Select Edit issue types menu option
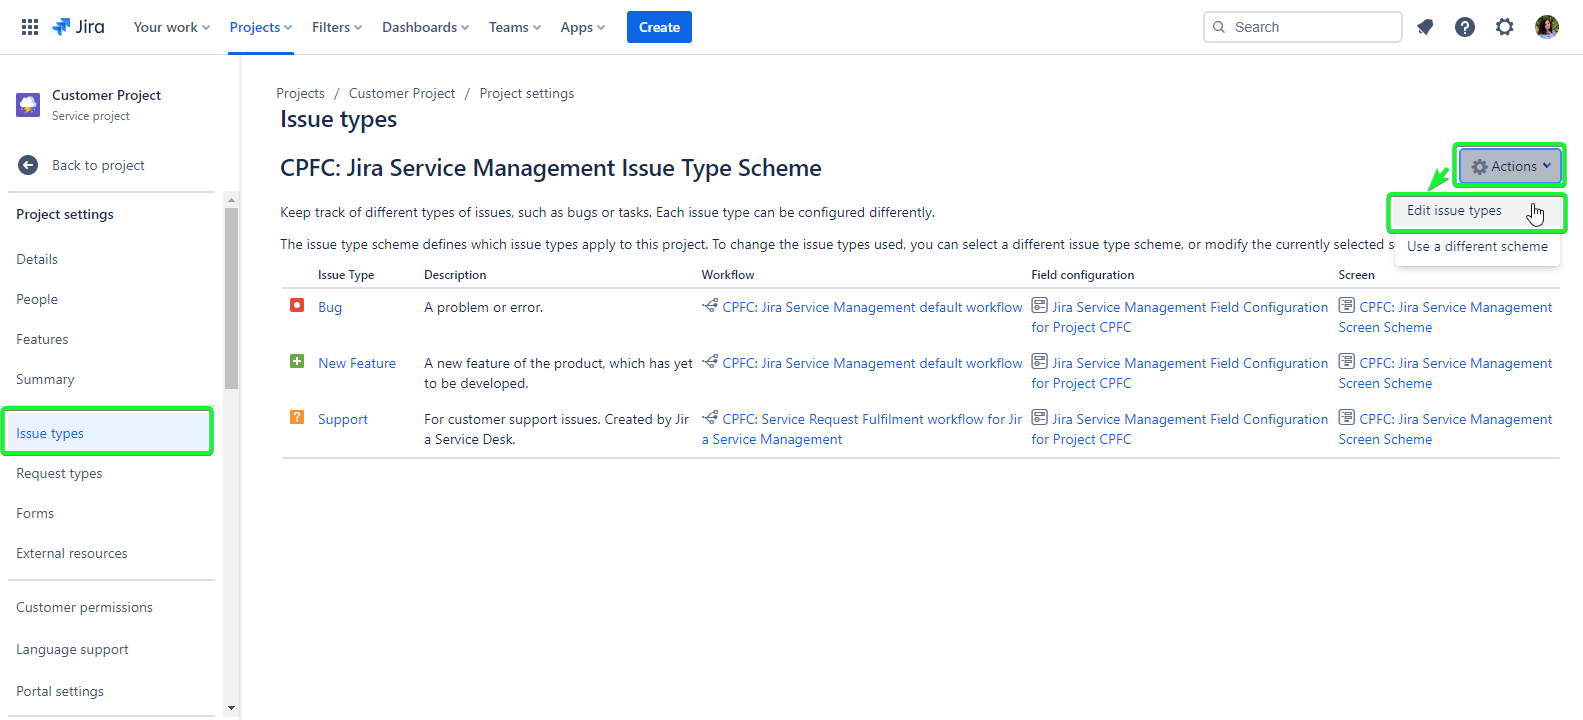This screenshot has height=720, width=1583. 1454,211
